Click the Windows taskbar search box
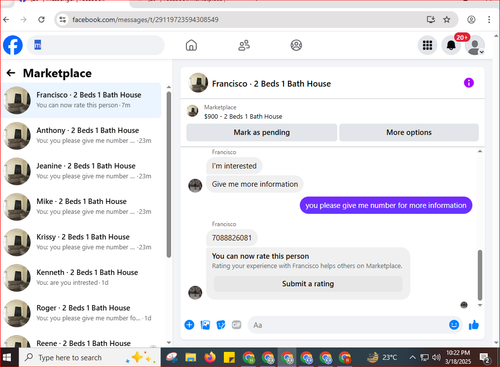This screenshot has width=500, height=367. 90,358
